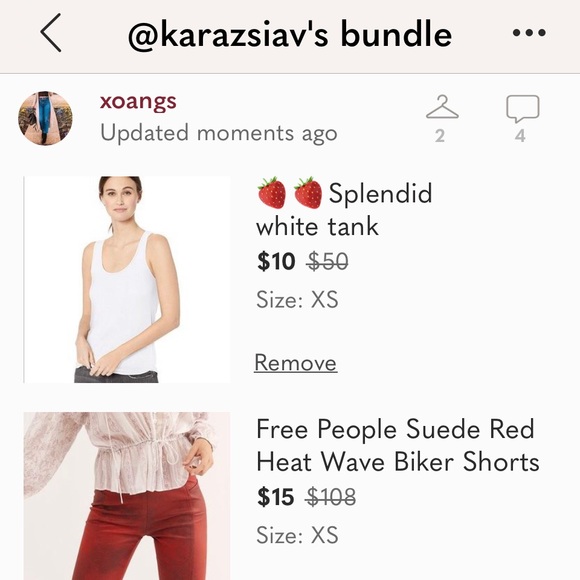Tap the comment count 4
The image size is (580, 580).
(x=520, y=136)
